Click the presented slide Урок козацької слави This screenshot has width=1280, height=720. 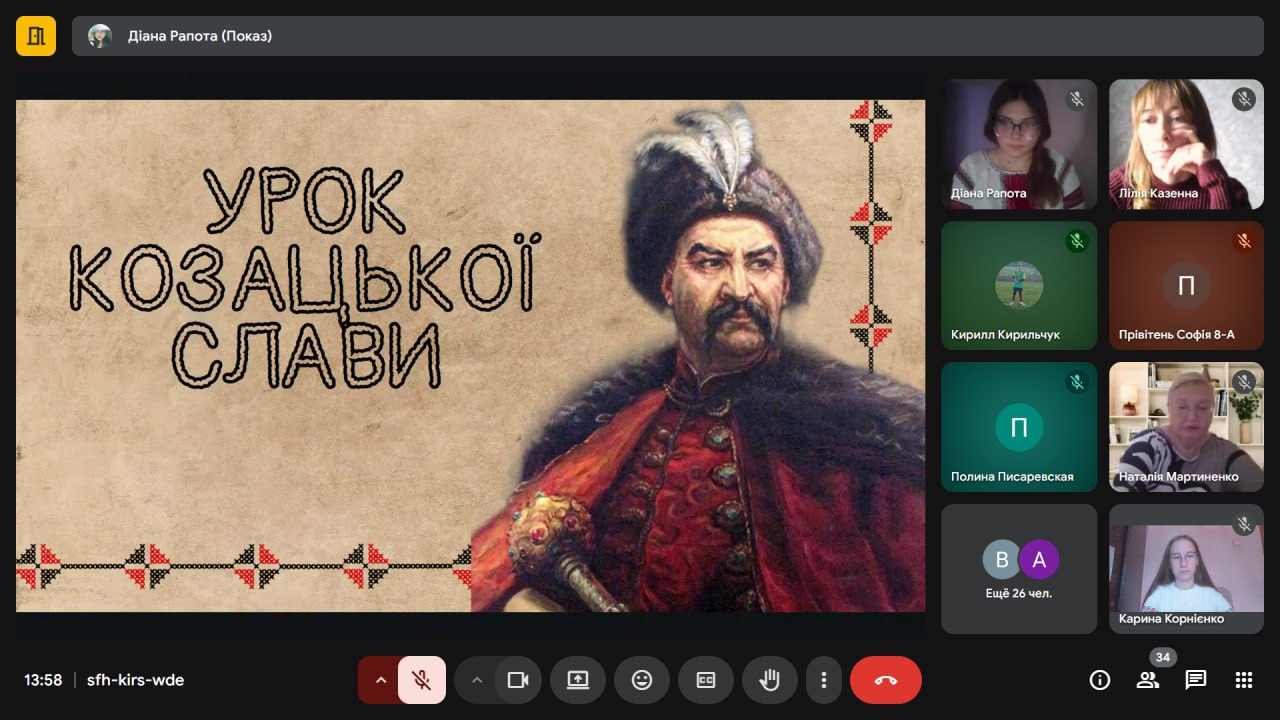[470, 355]
